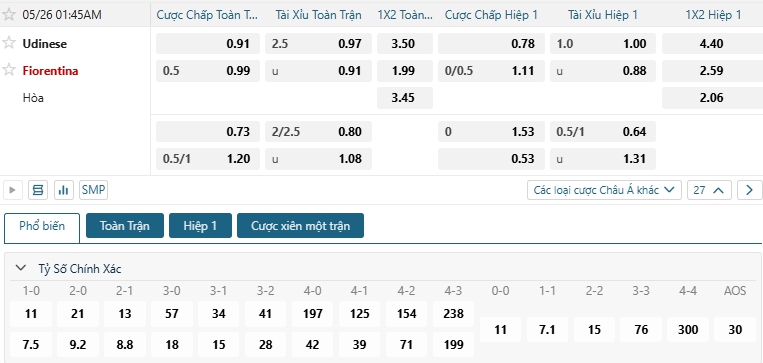Click the live stream play icon
This screenshot has width=763, height=363.
coord(13,190)
